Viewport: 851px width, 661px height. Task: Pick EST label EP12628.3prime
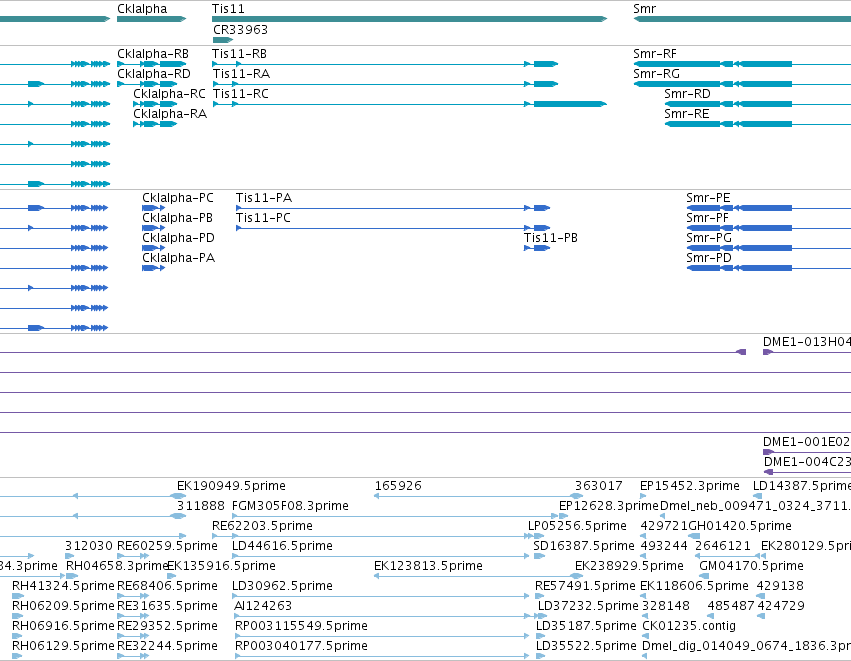(x=609, y=506)
